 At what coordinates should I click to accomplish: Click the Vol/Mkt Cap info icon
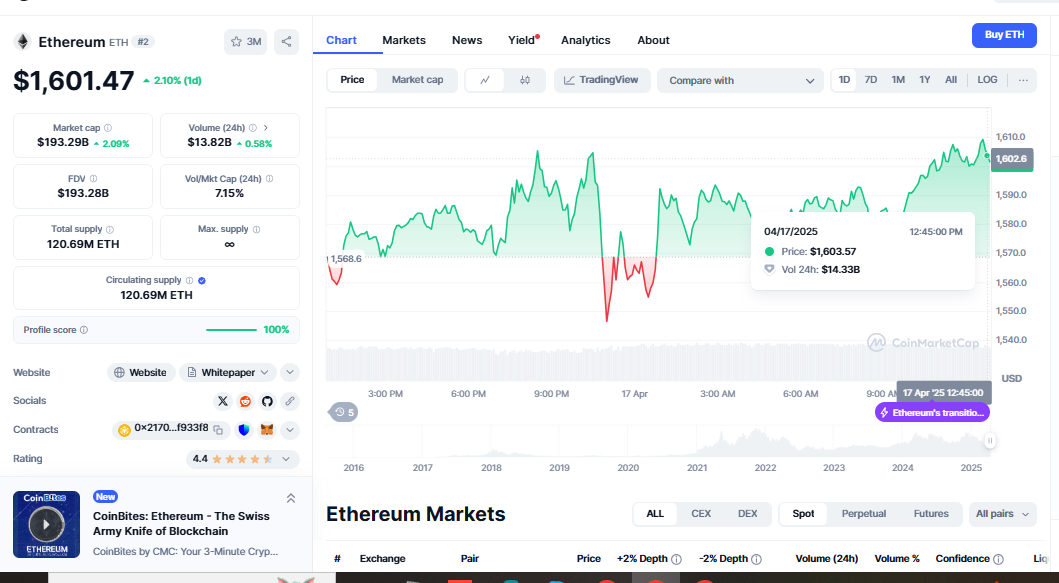269,179
